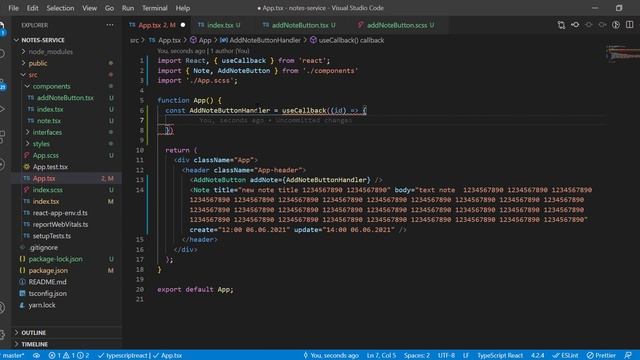This screenshot has width=640, height=360.
Task: Open package.json file
Action: (67, 271)
